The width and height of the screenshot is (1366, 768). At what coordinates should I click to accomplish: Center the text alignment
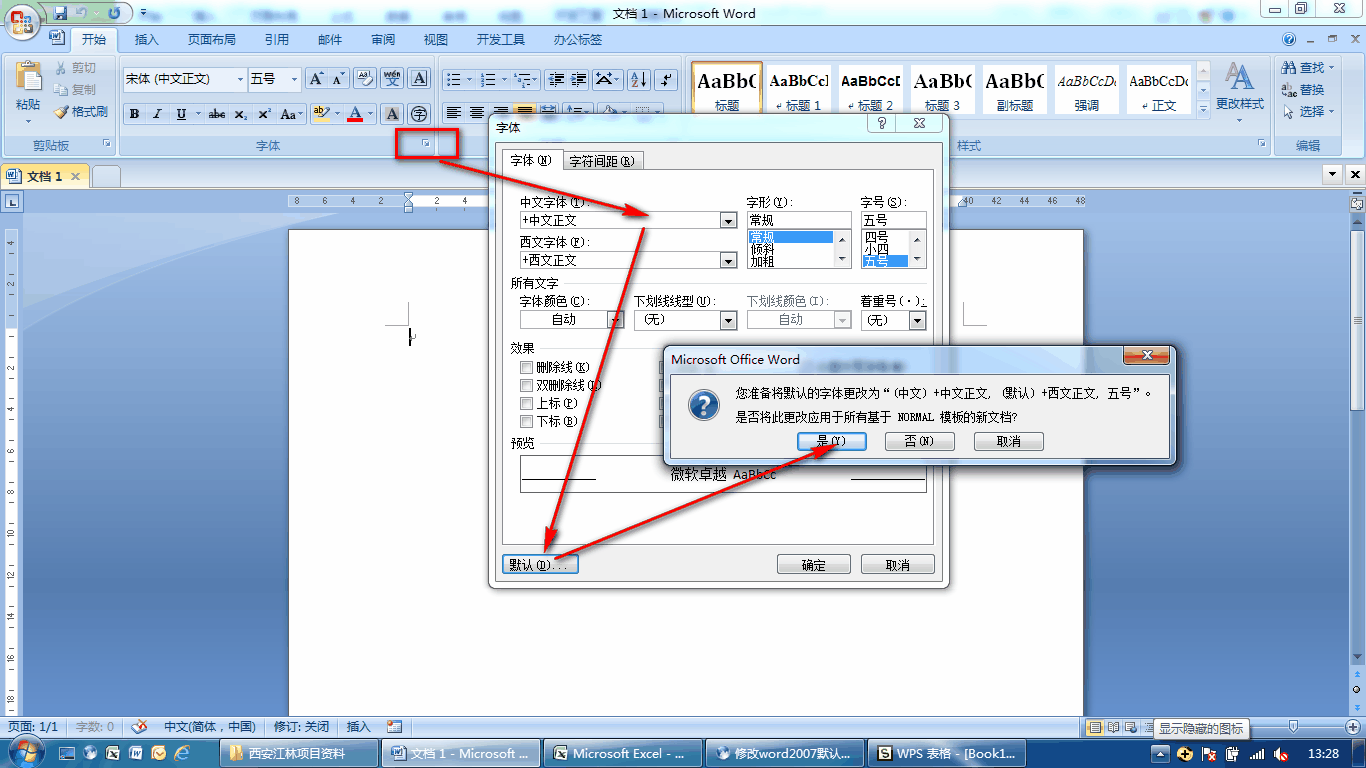(x=477, y=113)
